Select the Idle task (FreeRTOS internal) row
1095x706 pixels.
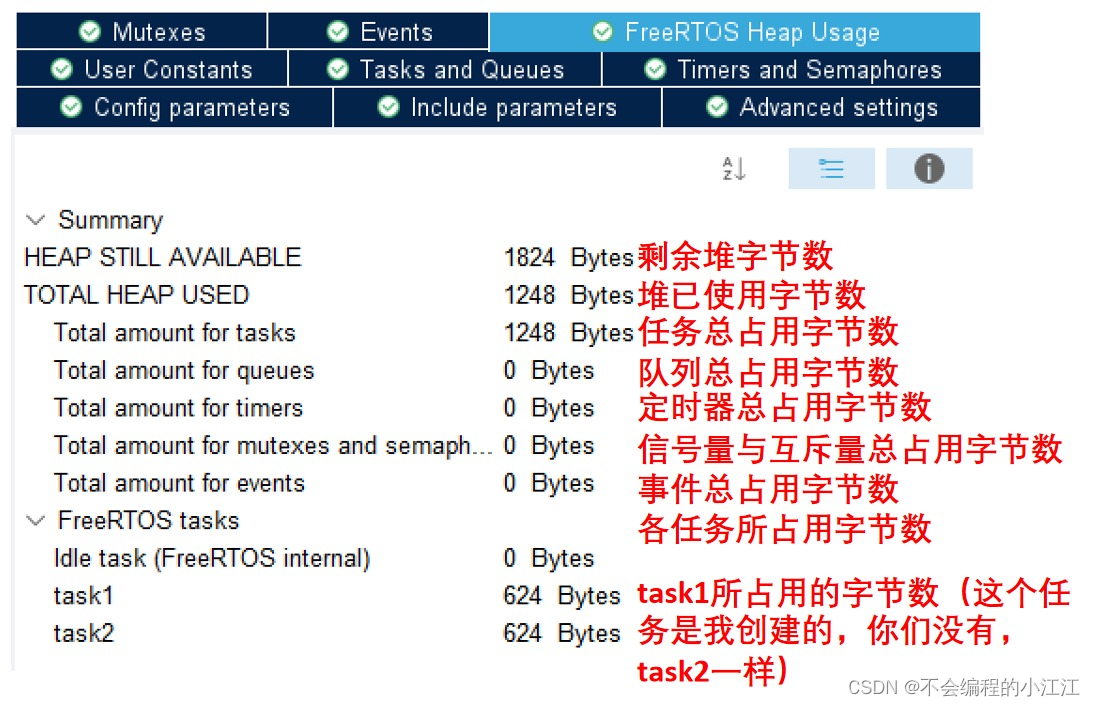pyautogui.click(x=328, y=558)
